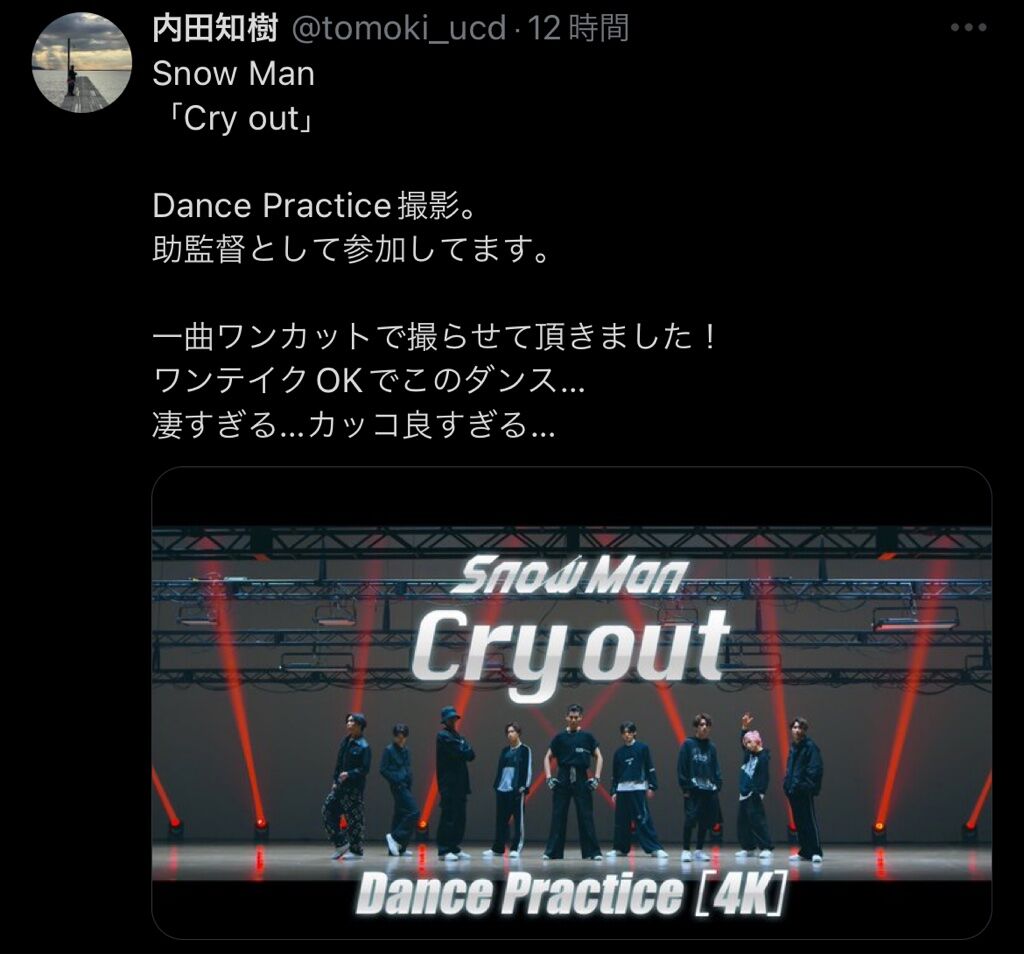Image resolution: width=1024 pixels, height=954 pixels.
Task: Click the Snow Man logo in thumbnail
Action: pyautogui.click(x=568, y=577)
